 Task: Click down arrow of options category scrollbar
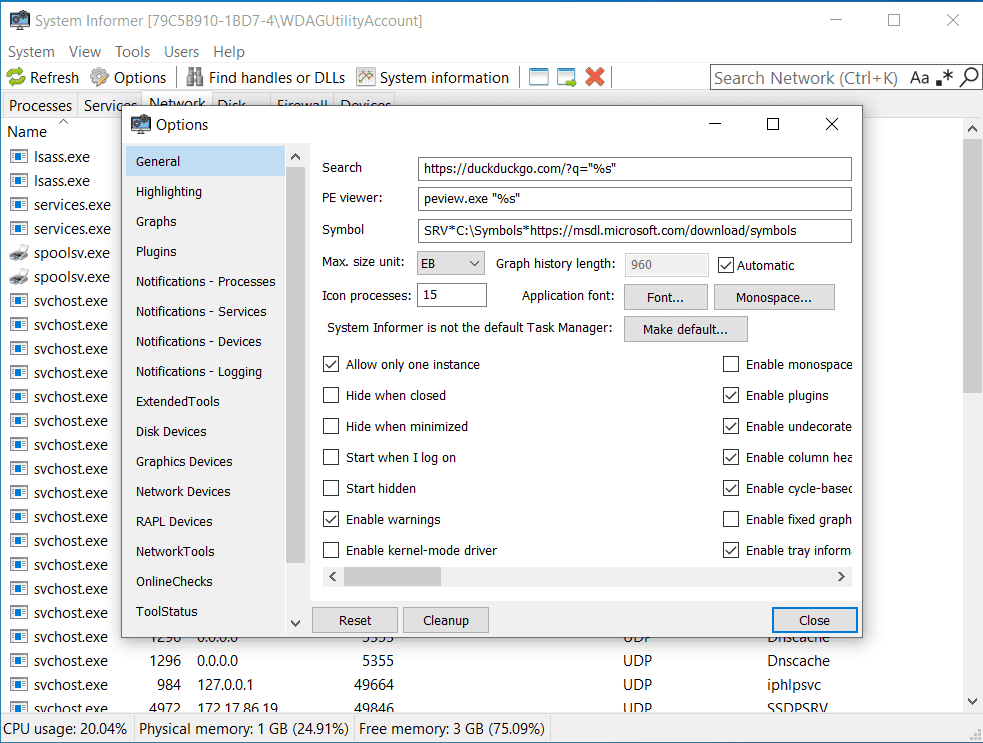pos(295,623)
